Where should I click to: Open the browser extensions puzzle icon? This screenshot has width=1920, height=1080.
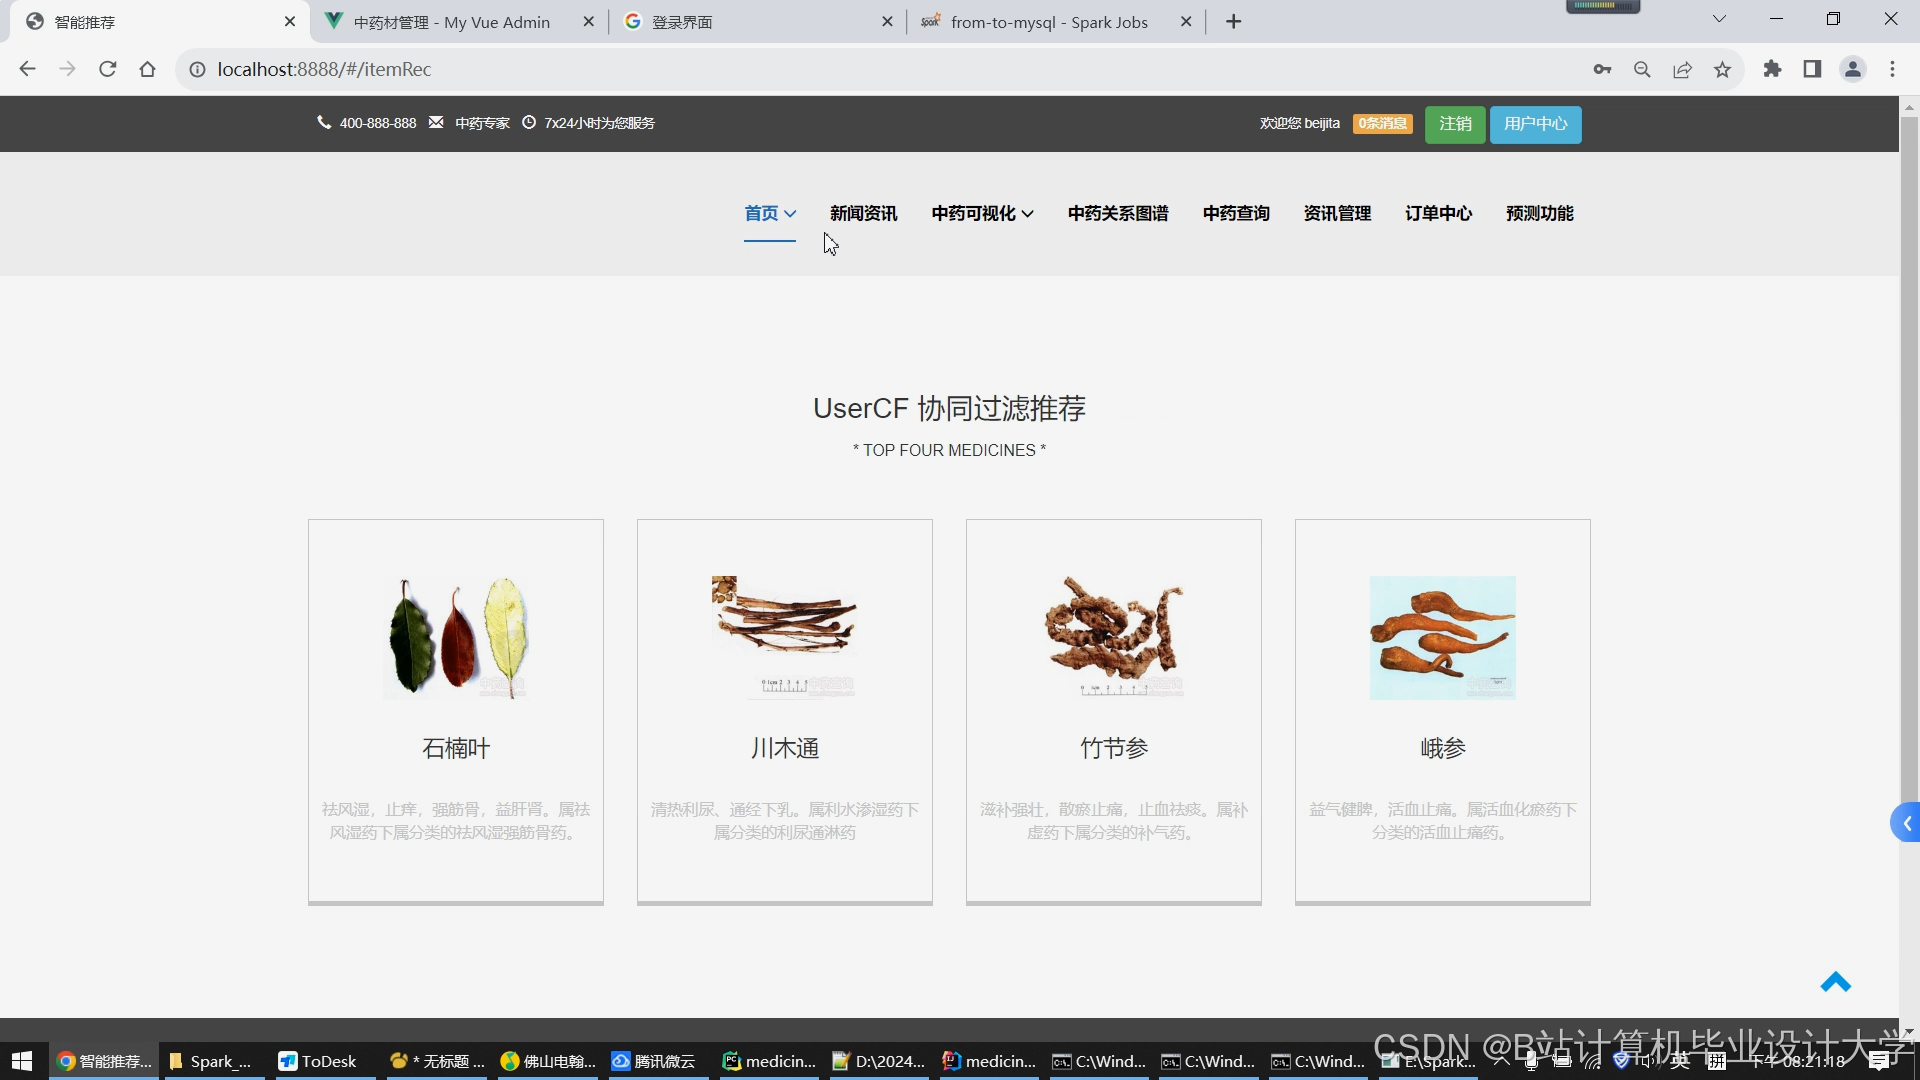(1772, 69)
